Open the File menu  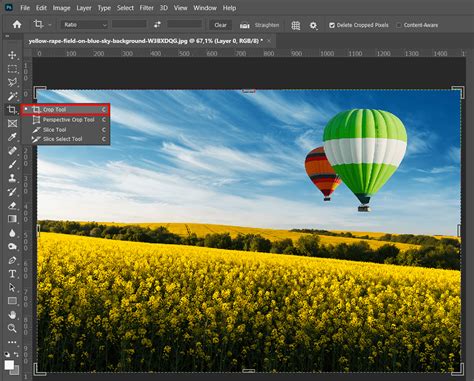(x=25, y=8)
